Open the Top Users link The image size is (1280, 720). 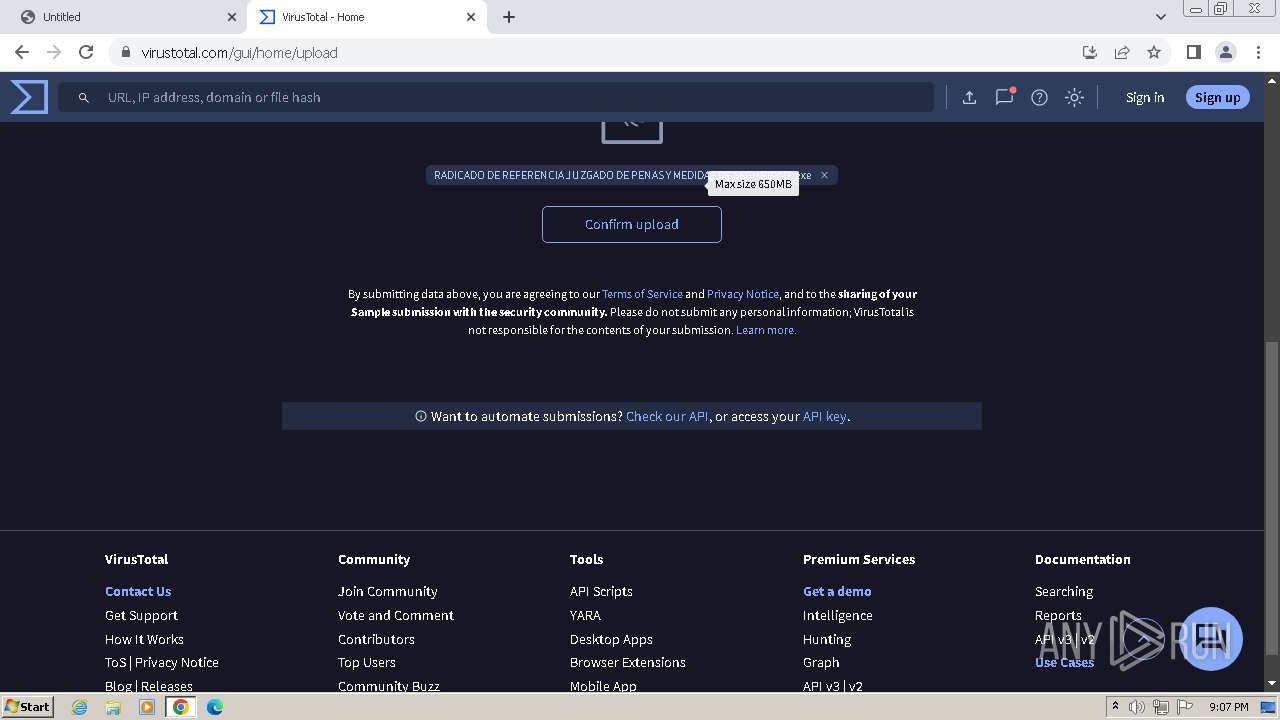[367, 662]
